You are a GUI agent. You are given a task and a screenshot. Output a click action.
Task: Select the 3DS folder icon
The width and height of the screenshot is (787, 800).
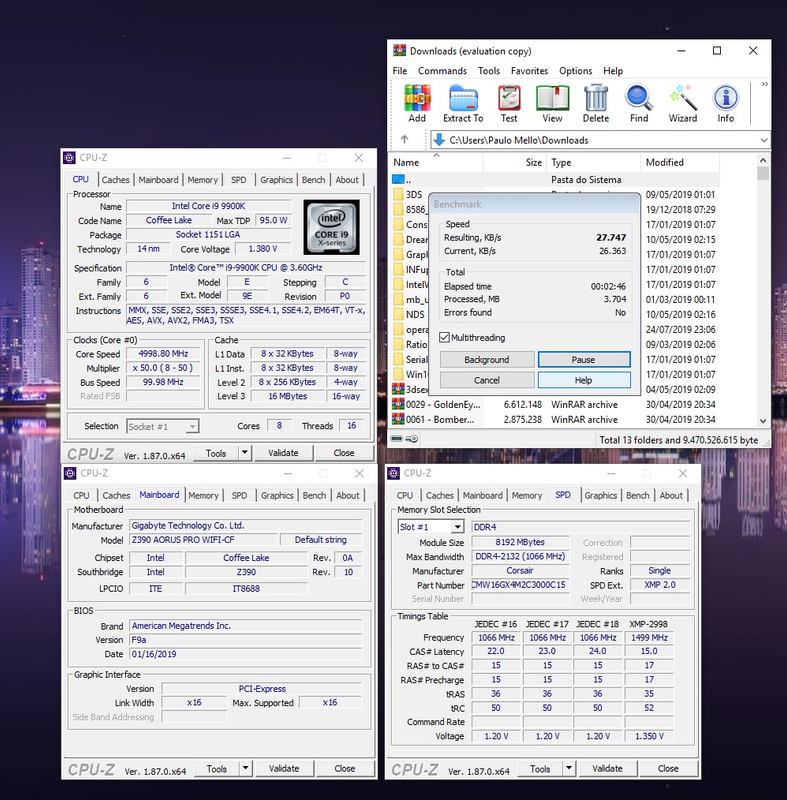(x=398, y=194)
